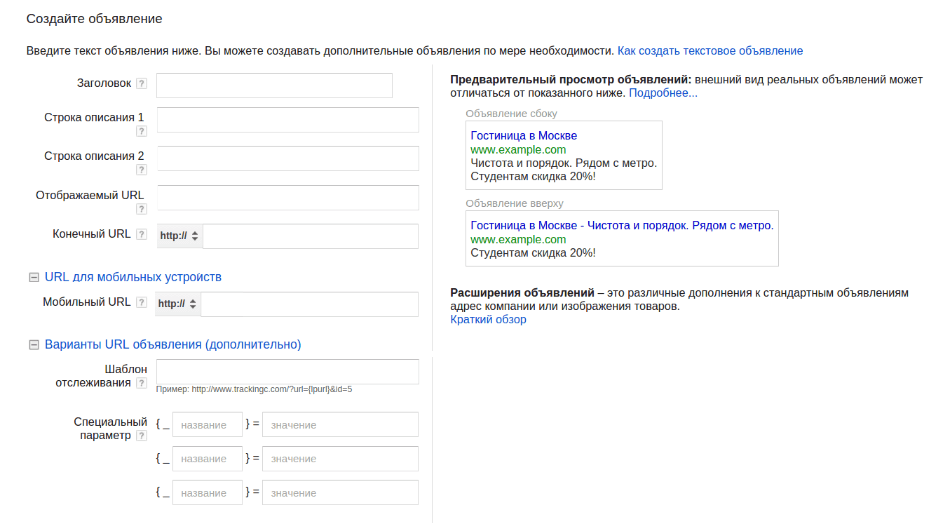Click the Подробнее... link
Image resolution: width=926 pixels, height=523 pixels.
click(x=663, y=93)
